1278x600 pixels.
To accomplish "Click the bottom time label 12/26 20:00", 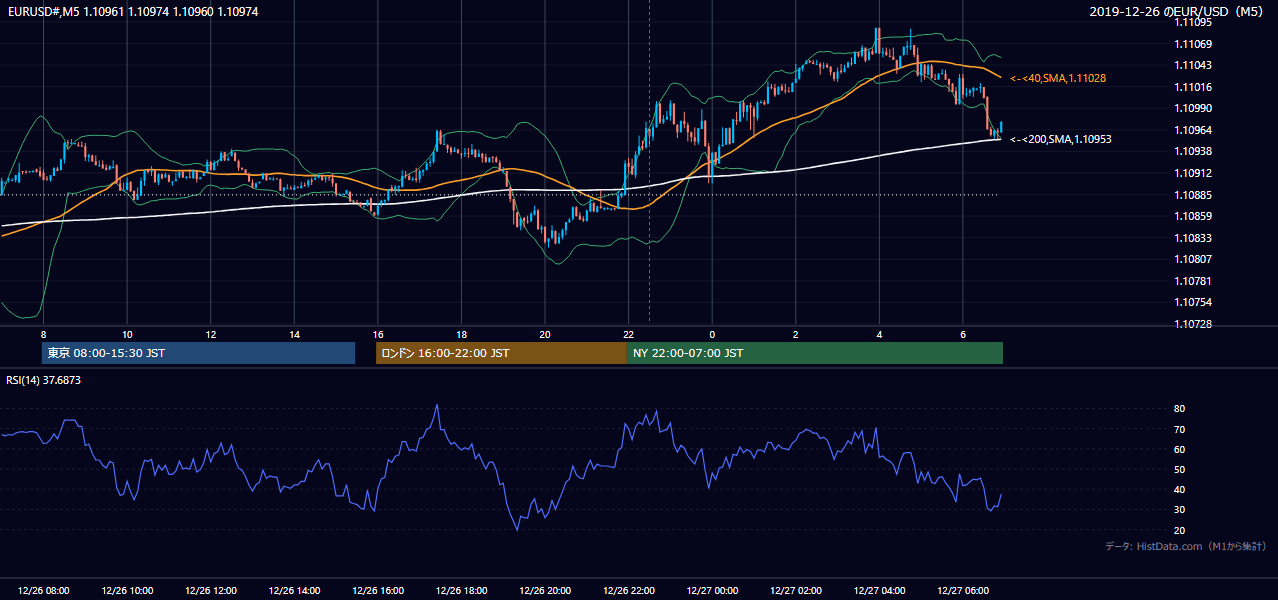I will click(545, 591).
